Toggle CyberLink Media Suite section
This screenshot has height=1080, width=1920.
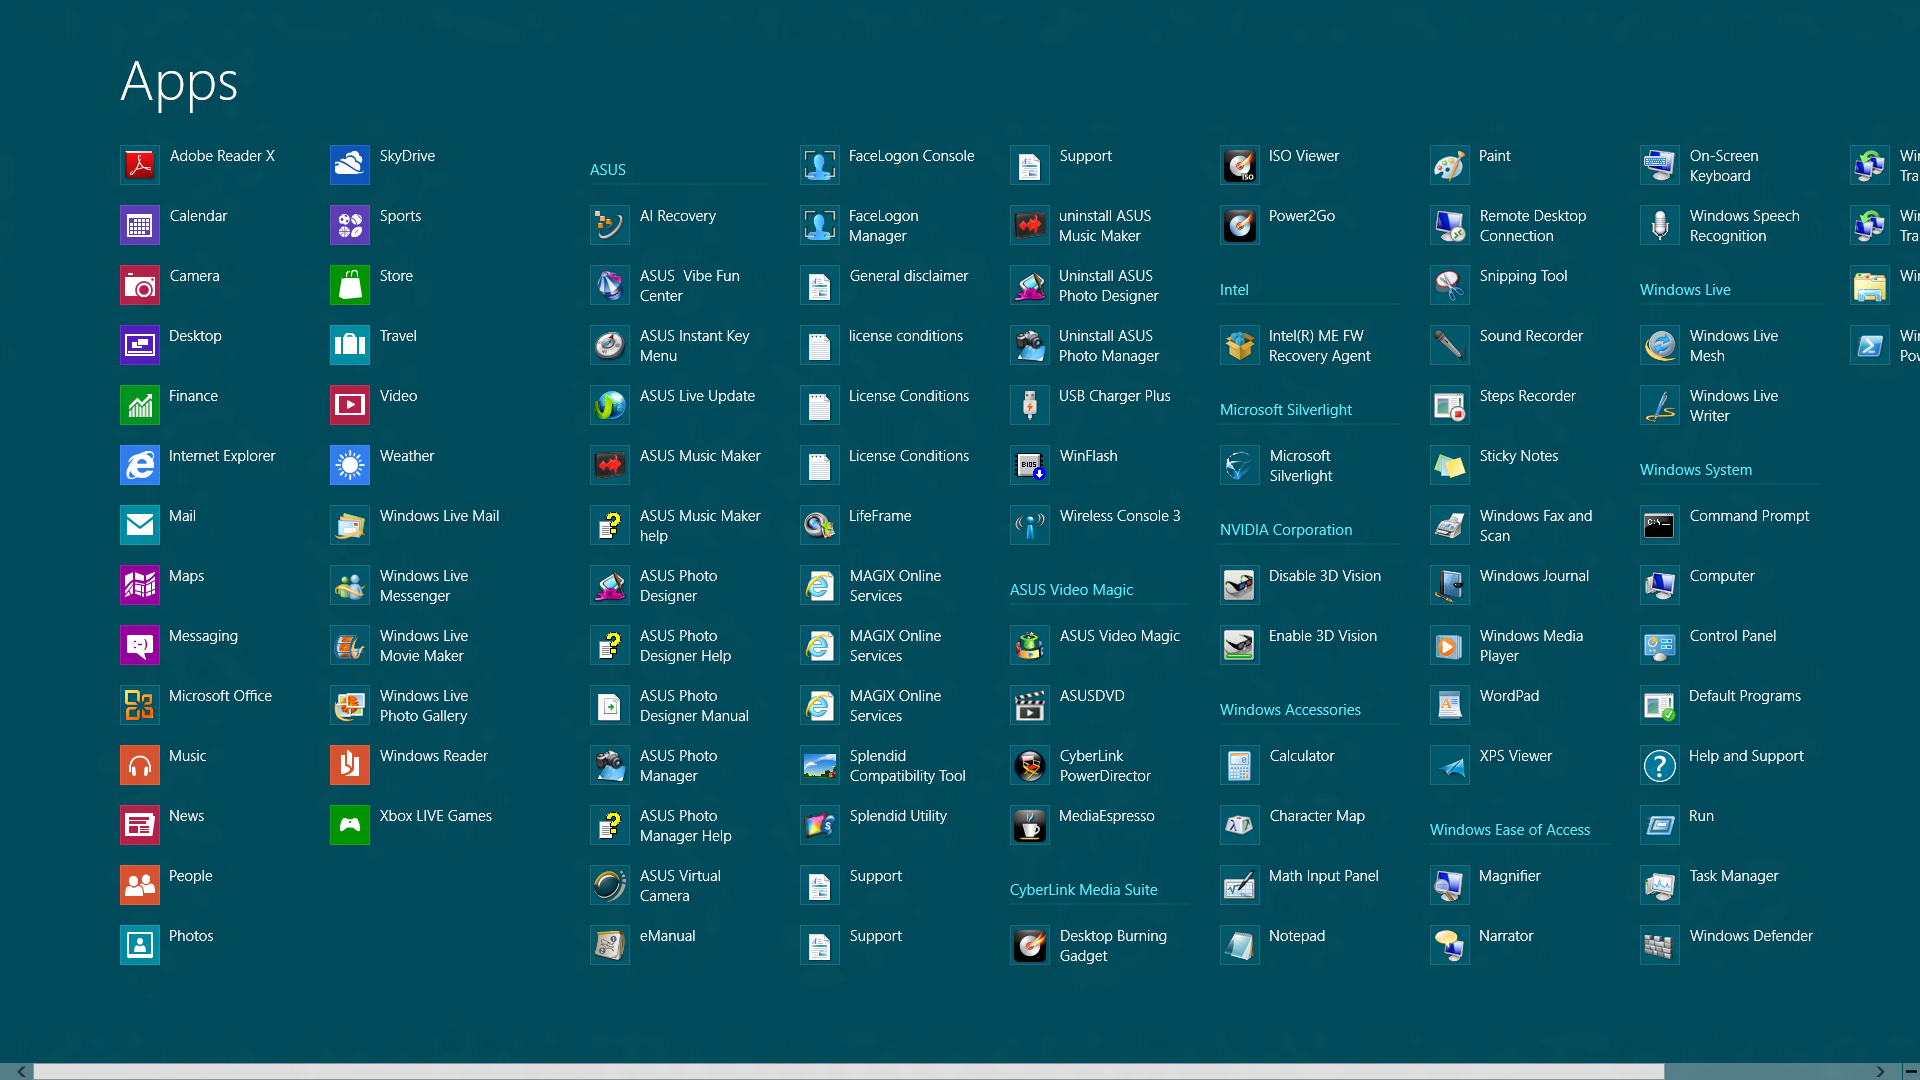1083,889
